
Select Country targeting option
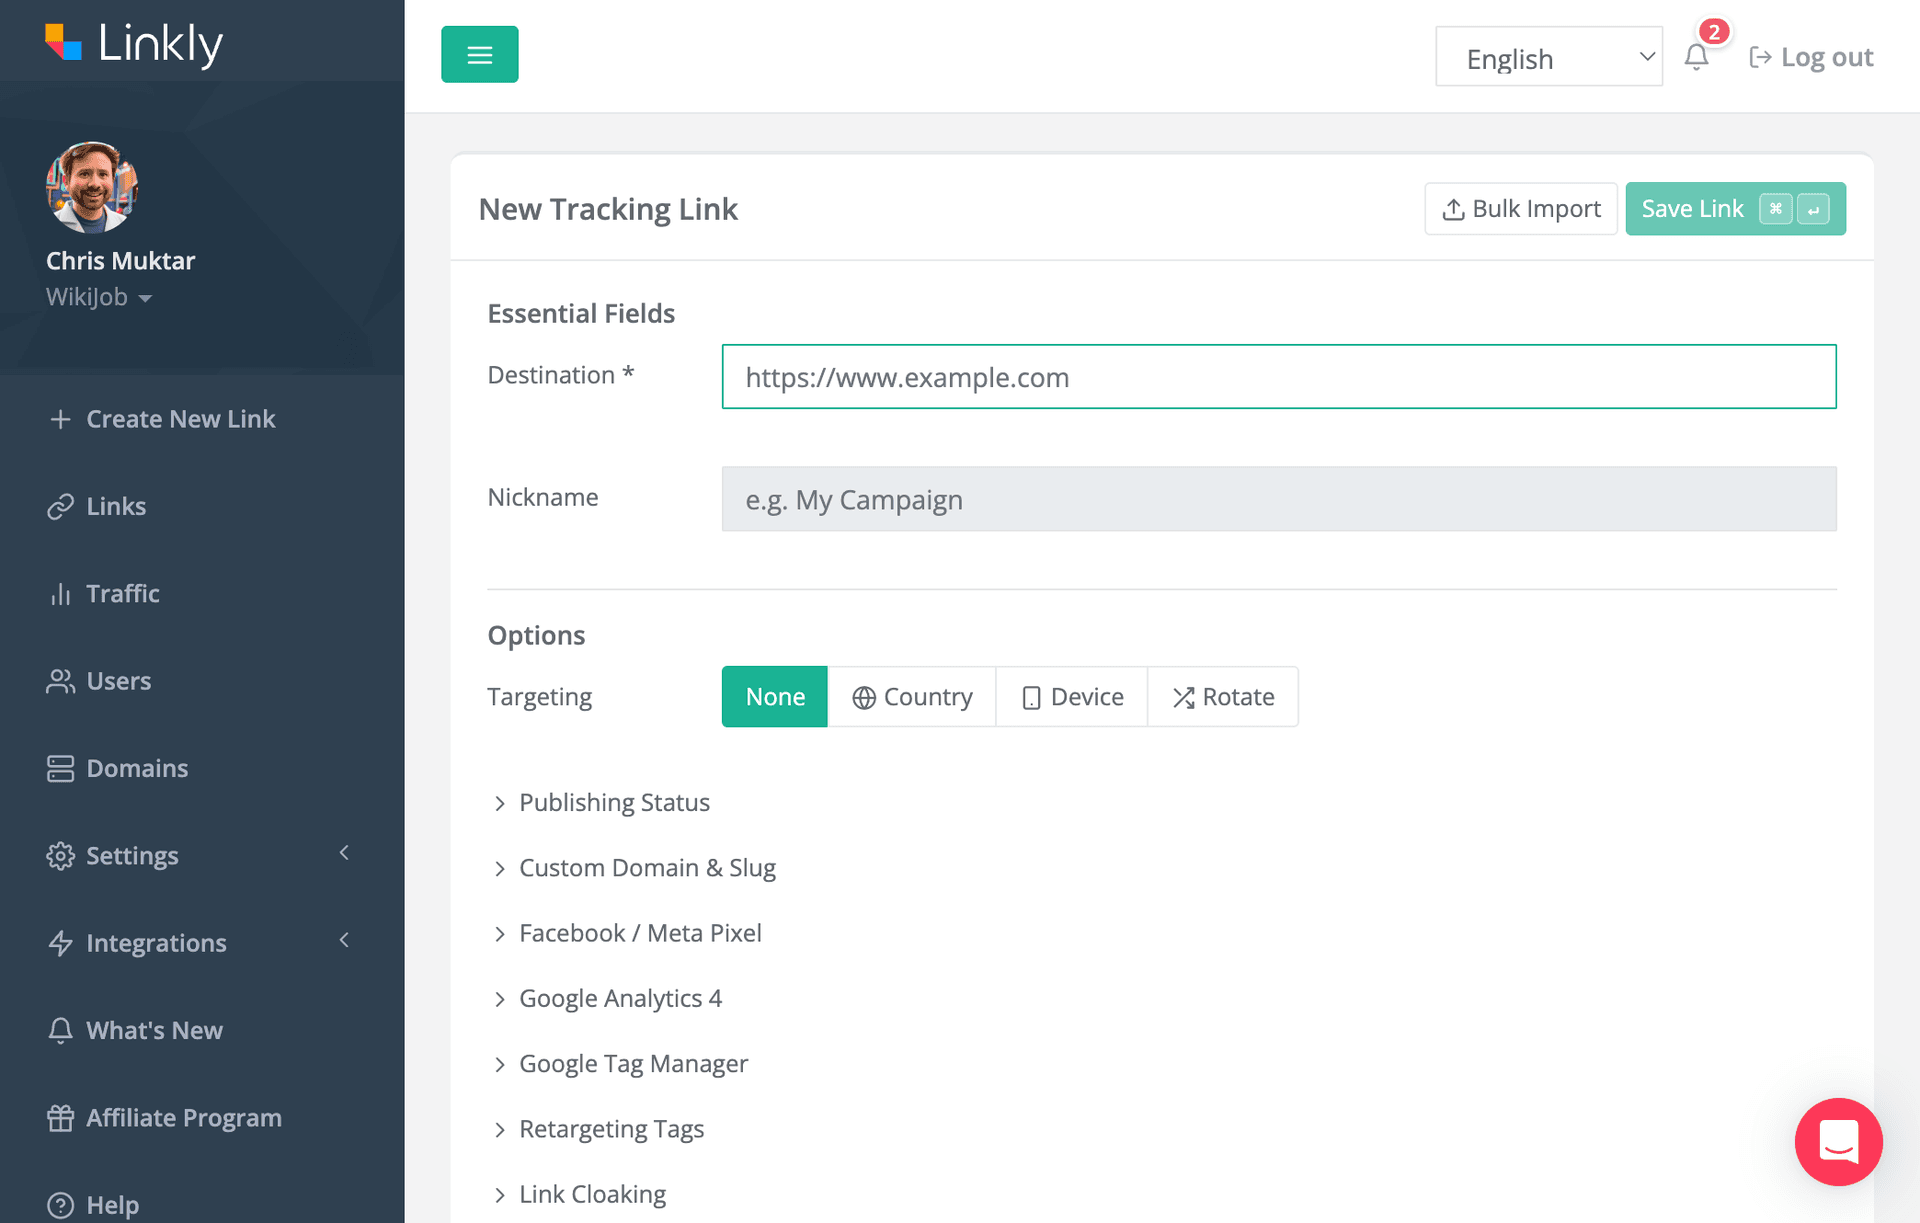pos(912,696)
